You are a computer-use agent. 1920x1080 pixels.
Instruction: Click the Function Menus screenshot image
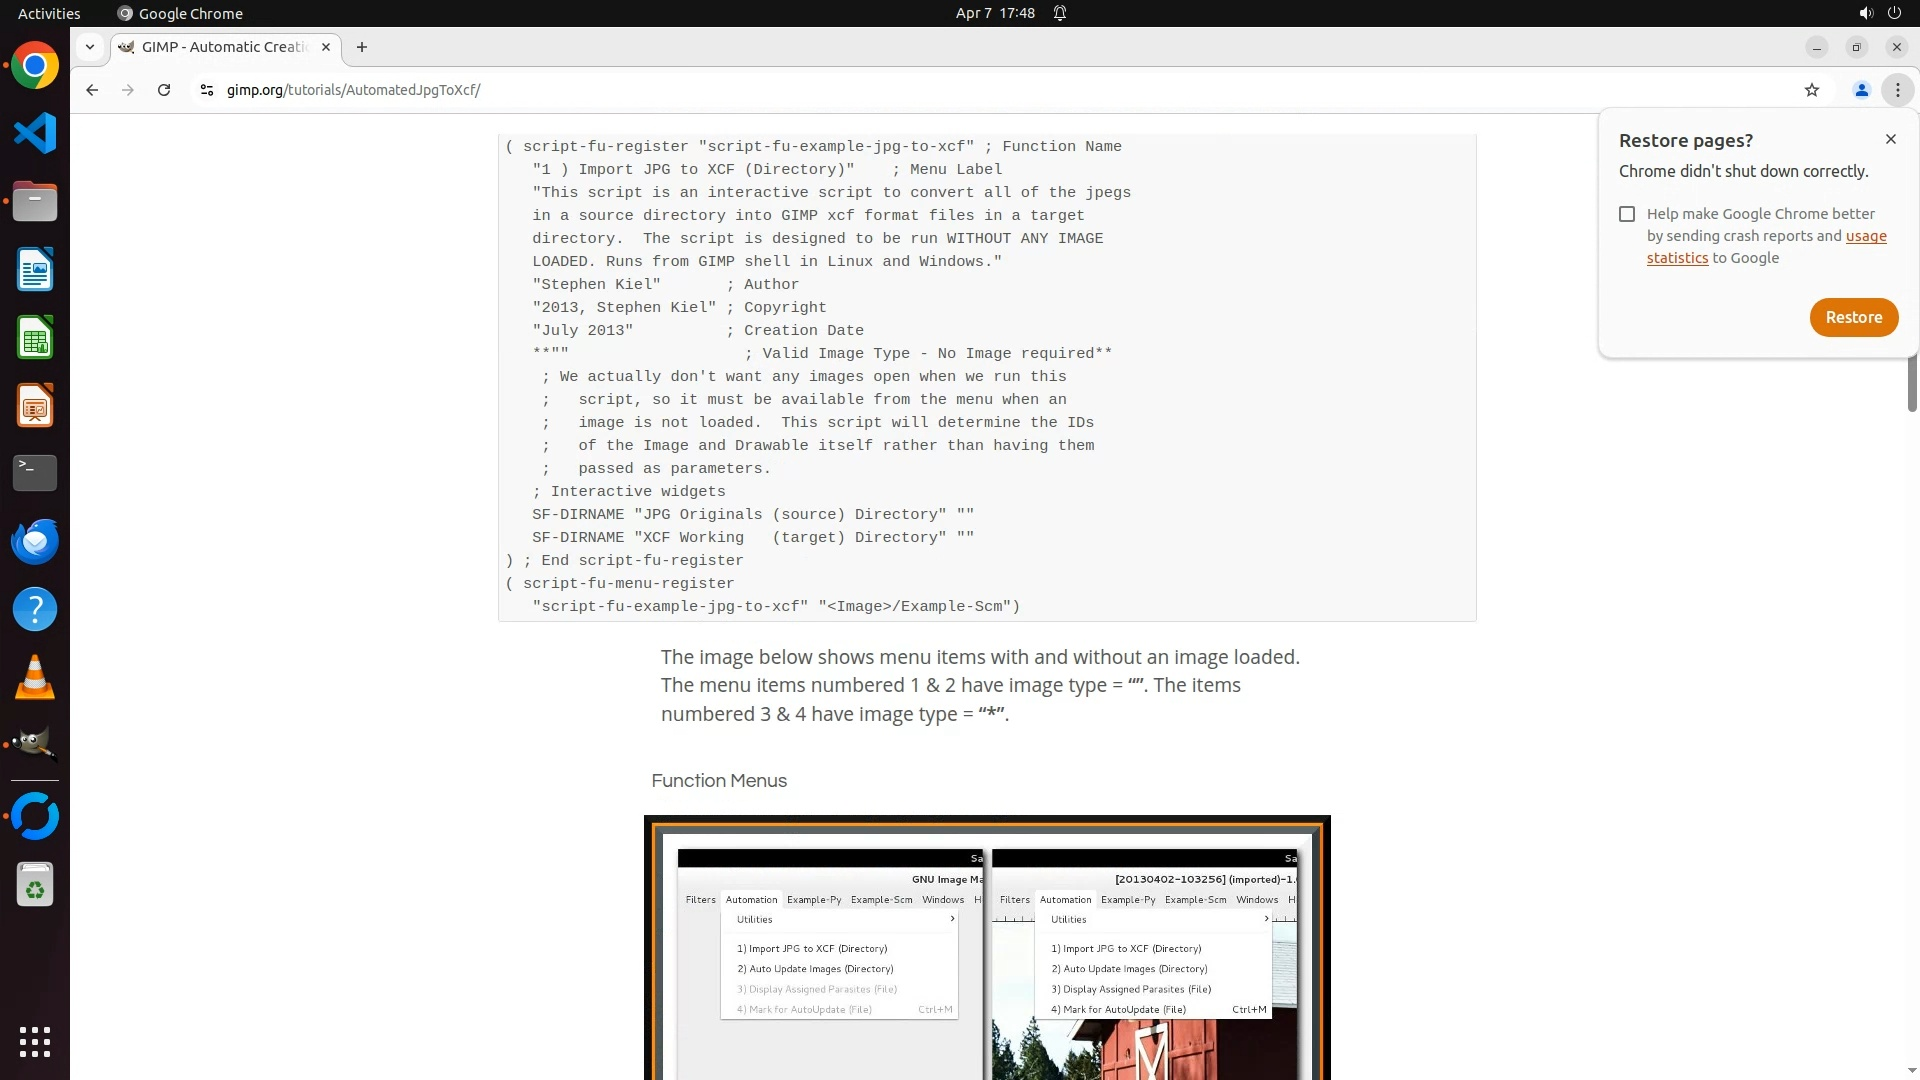click(x=987, y=947)
